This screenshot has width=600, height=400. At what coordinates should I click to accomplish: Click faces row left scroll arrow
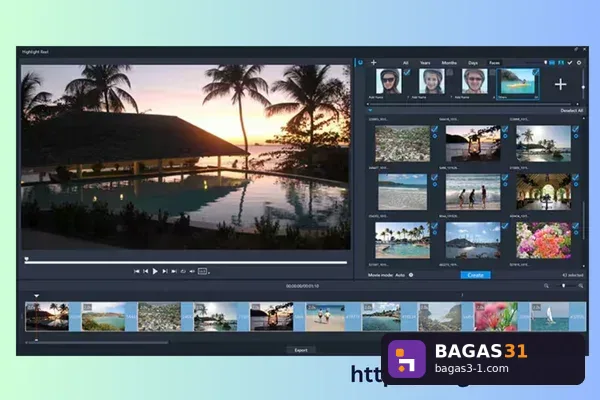(x=368, y=104)
